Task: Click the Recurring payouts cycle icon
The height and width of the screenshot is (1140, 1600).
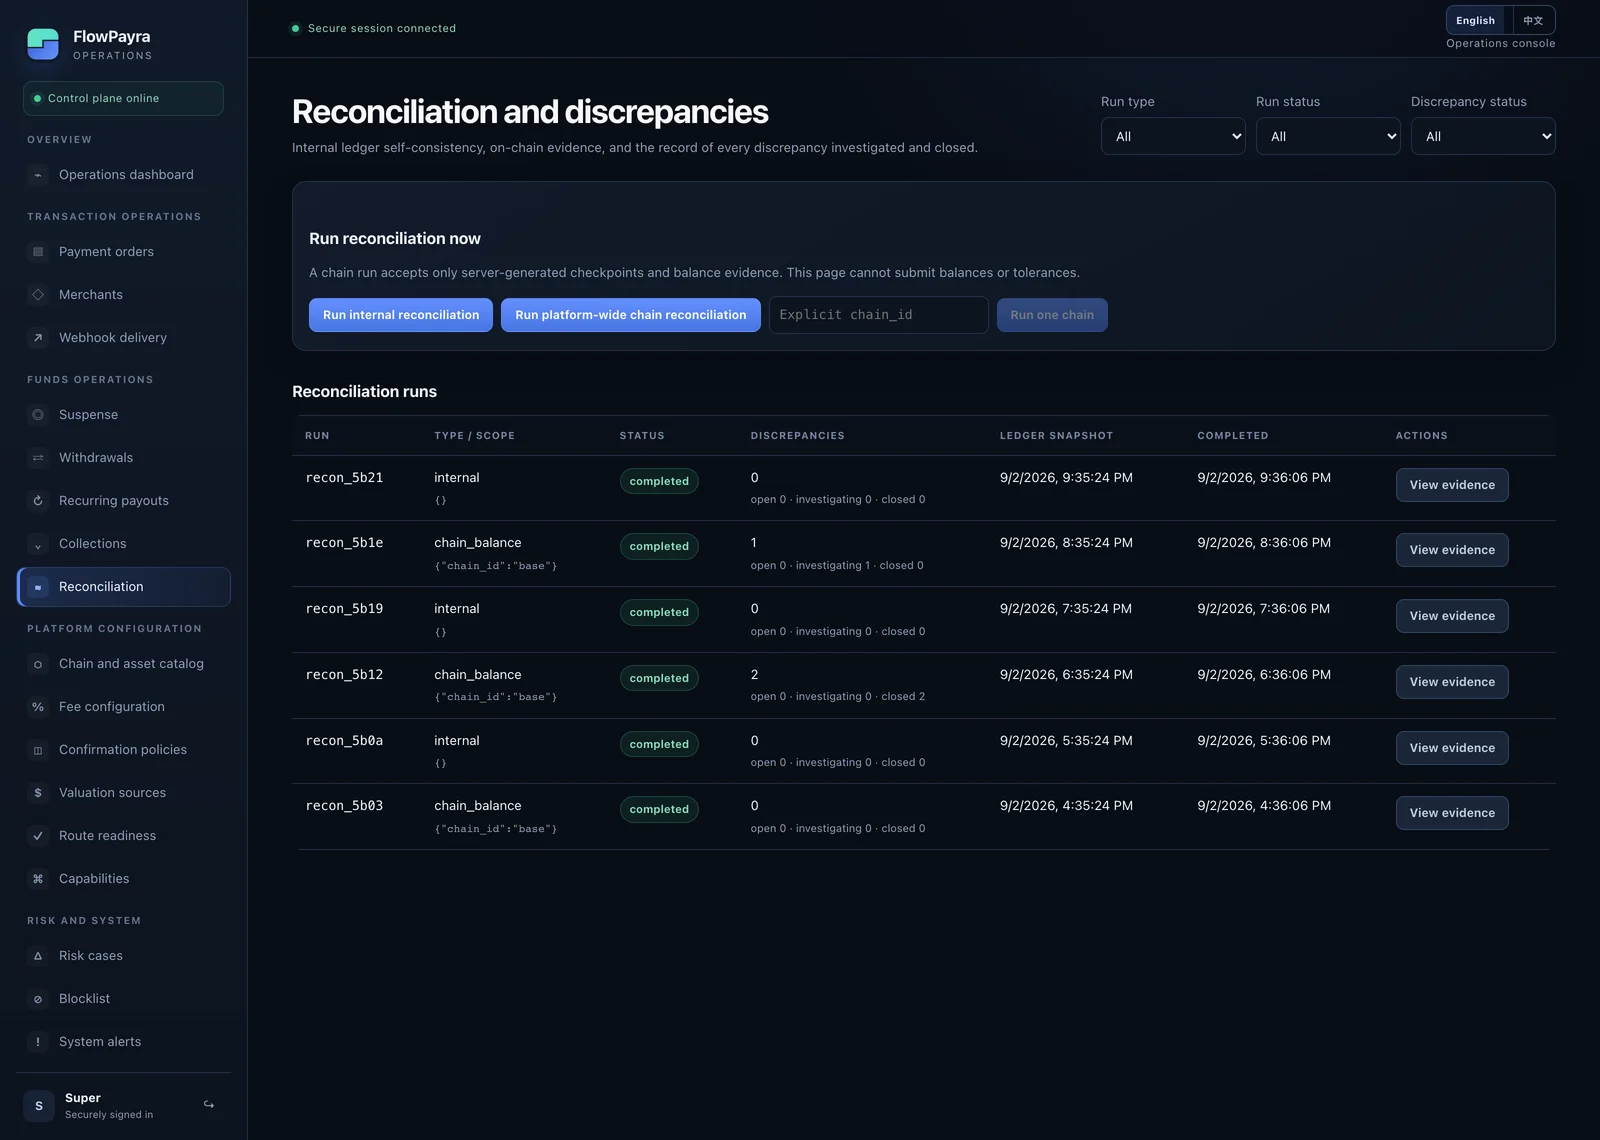Action: pyautogui.click(x=38, y=501)
